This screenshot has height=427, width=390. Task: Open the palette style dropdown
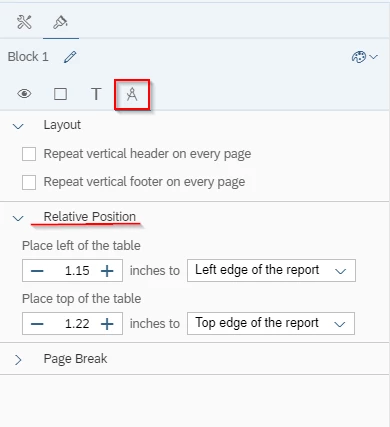pyautogui.click(x=365, y=57)
